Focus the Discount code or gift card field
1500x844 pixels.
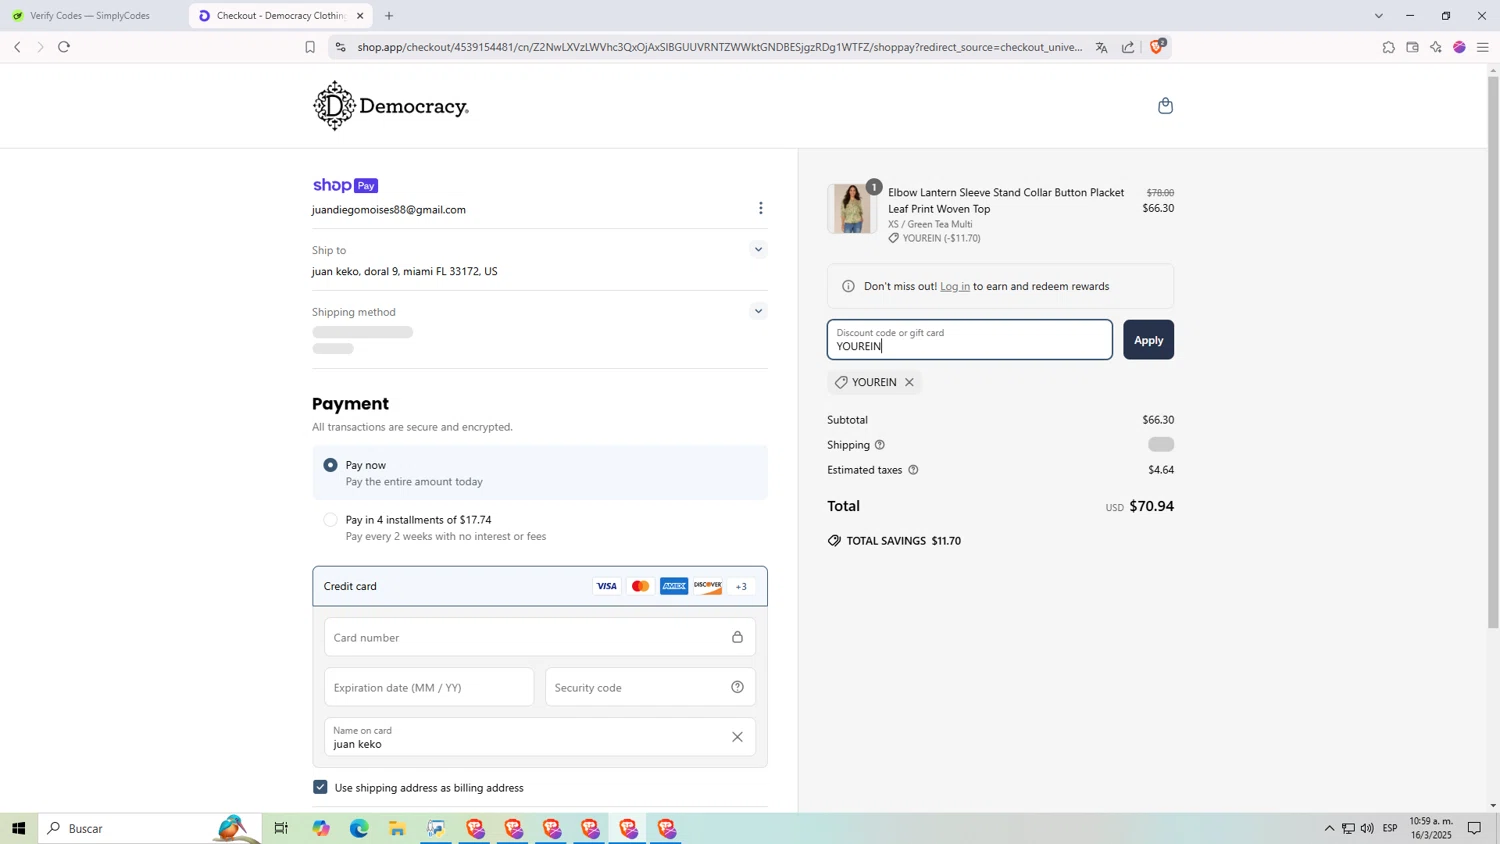tap(969, 340)
